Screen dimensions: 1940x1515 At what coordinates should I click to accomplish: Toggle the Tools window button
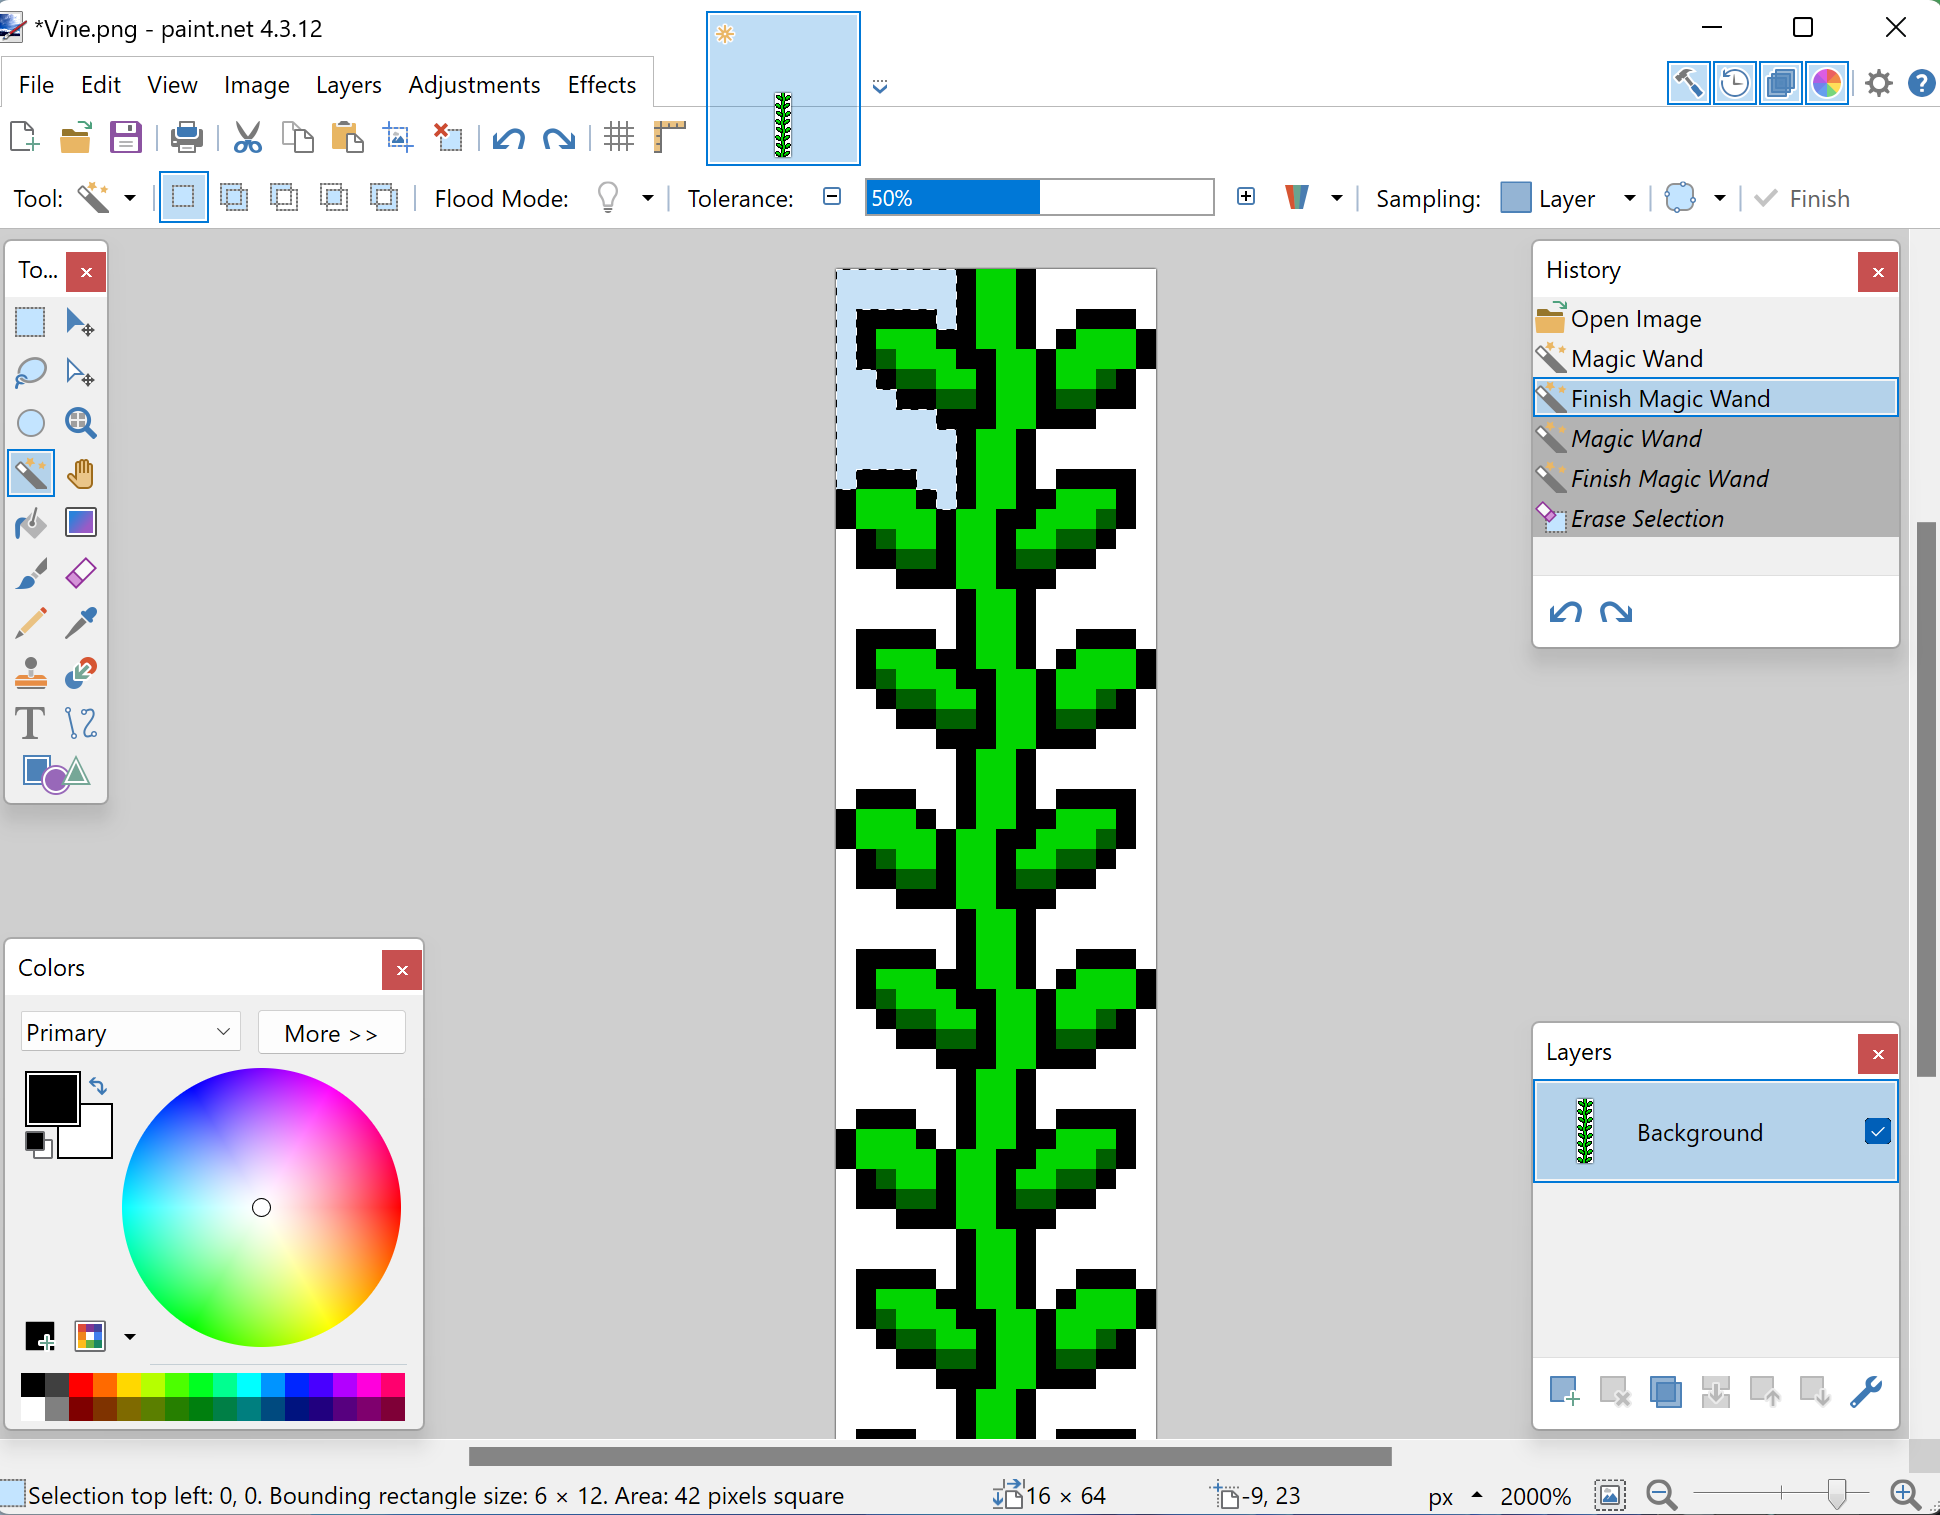pyautogui.click(x=1688, y=83)
